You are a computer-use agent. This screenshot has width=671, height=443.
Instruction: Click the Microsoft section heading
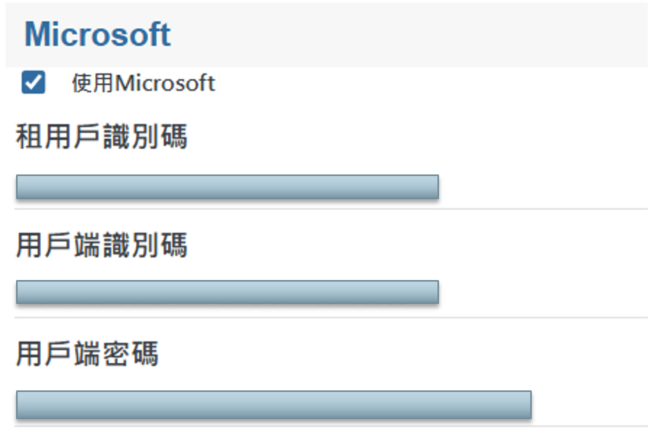pyautogui.click(x=97, y=35)
